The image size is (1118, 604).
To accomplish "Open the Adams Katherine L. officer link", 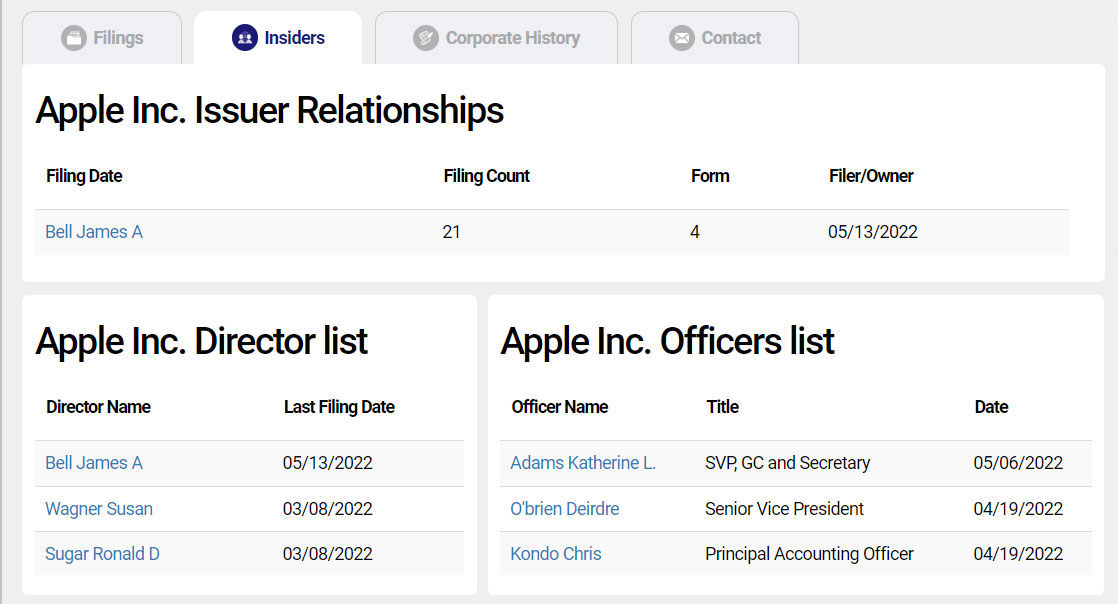I will [x=583, y=463].
